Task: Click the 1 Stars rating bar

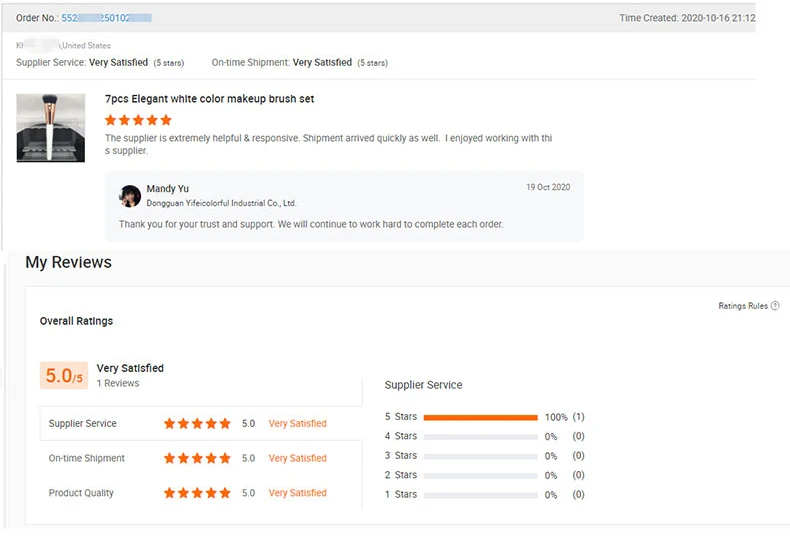Action: (x=480, y=495)
